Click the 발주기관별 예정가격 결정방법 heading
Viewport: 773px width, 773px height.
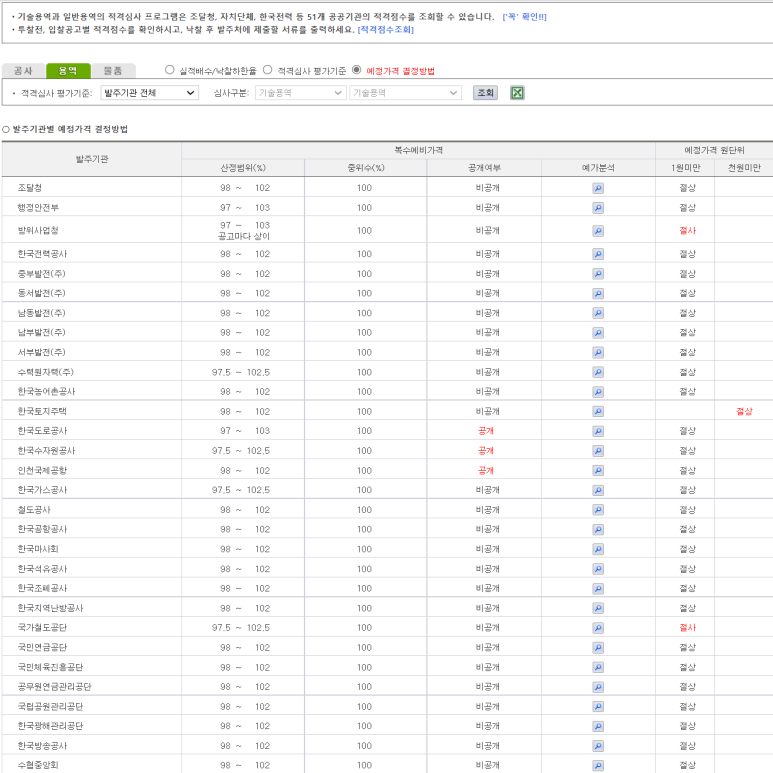(70, 129)
